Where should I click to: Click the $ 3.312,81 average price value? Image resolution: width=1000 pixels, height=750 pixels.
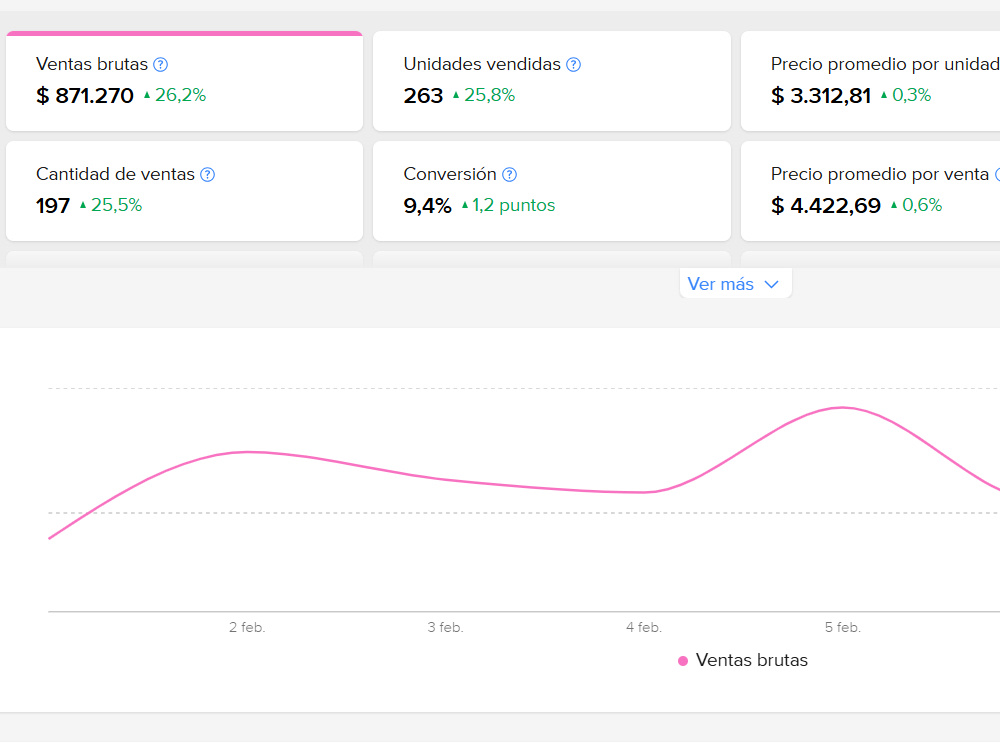821,96
